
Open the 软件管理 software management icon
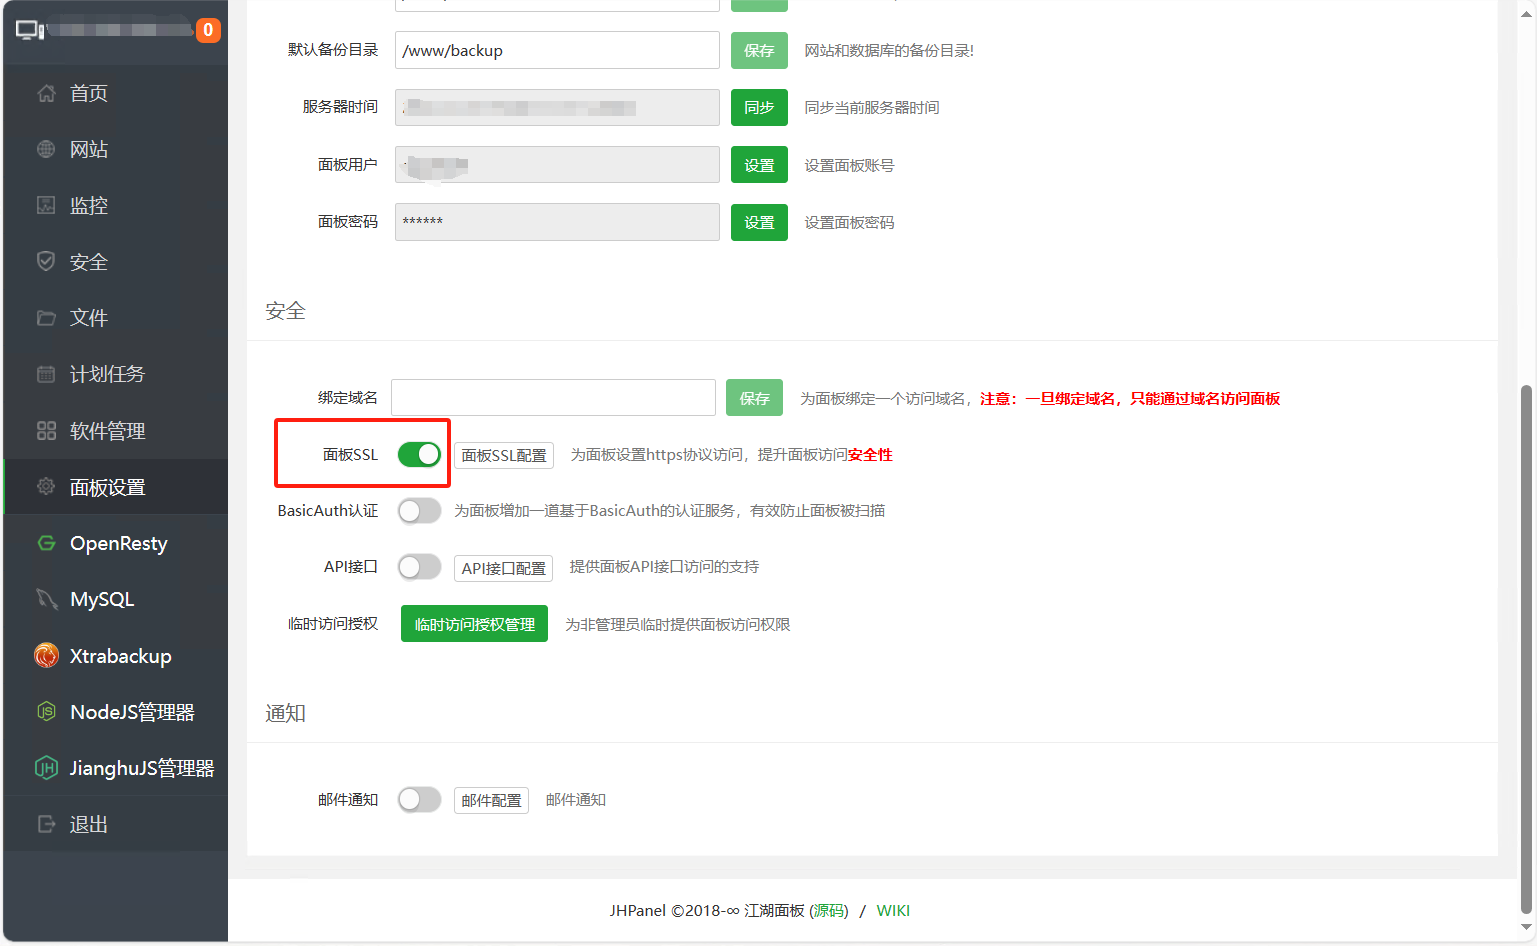coord(46,430)
